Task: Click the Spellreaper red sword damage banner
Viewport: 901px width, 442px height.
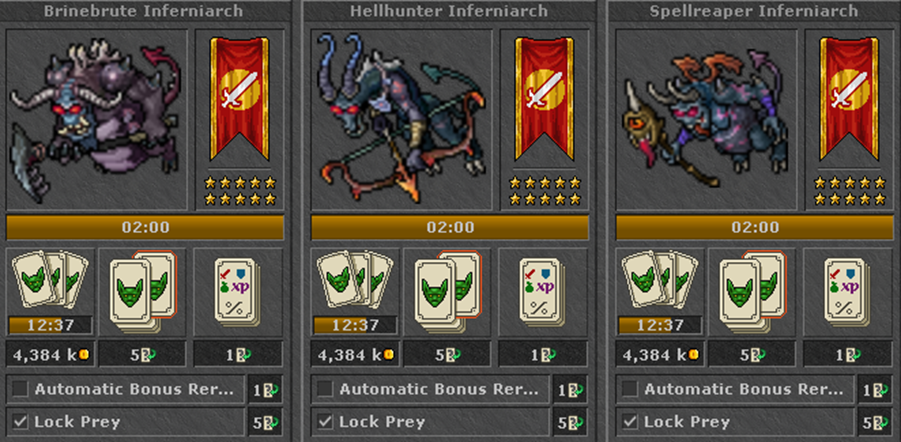Action: click(x=849, y=98)
